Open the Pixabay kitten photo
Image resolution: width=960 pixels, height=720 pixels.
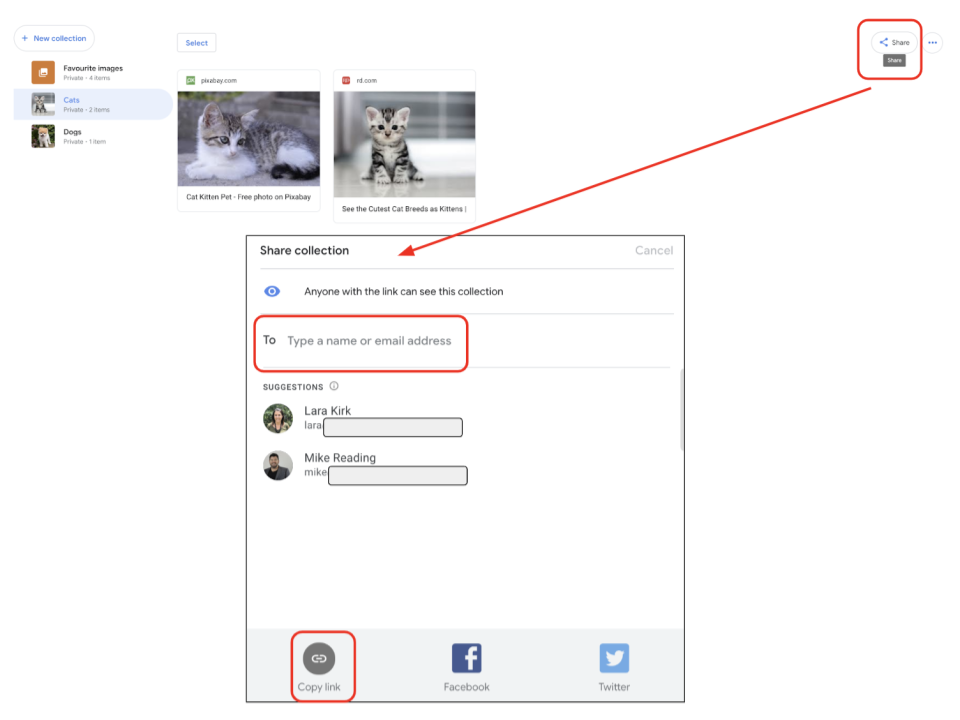249,139
